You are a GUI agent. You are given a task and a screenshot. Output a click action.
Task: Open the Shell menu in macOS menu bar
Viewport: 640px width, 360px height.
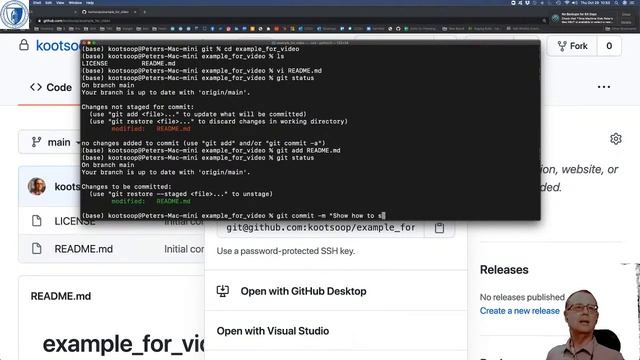[x=37, y=2]
